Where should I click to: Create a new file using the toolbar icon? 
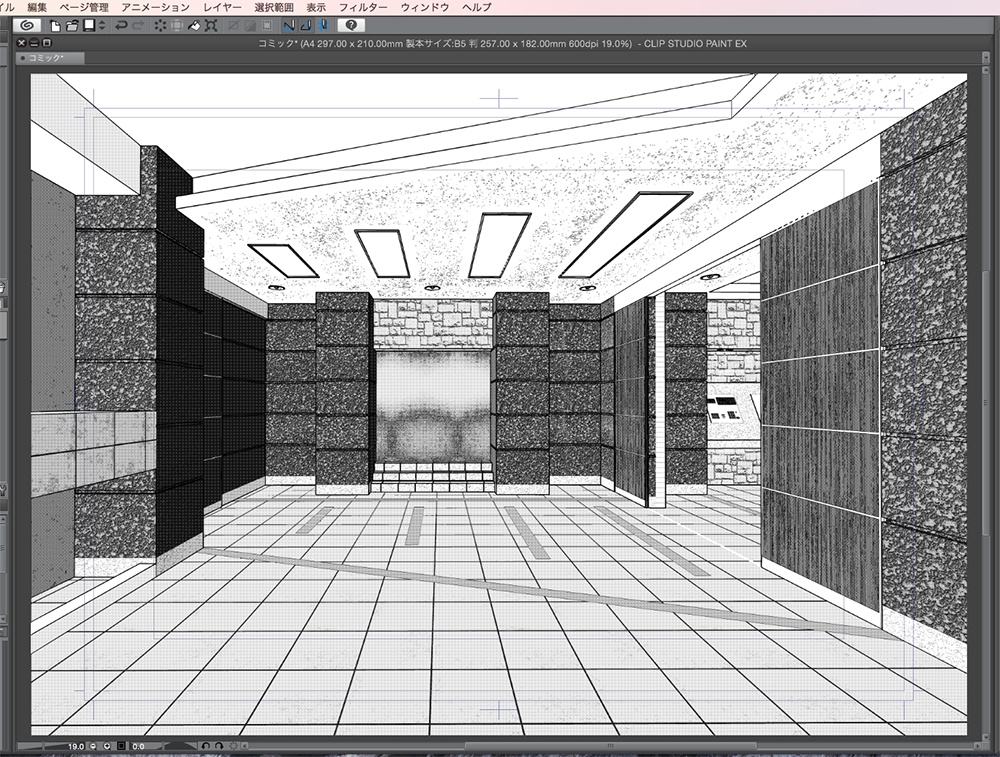point(53,26)
